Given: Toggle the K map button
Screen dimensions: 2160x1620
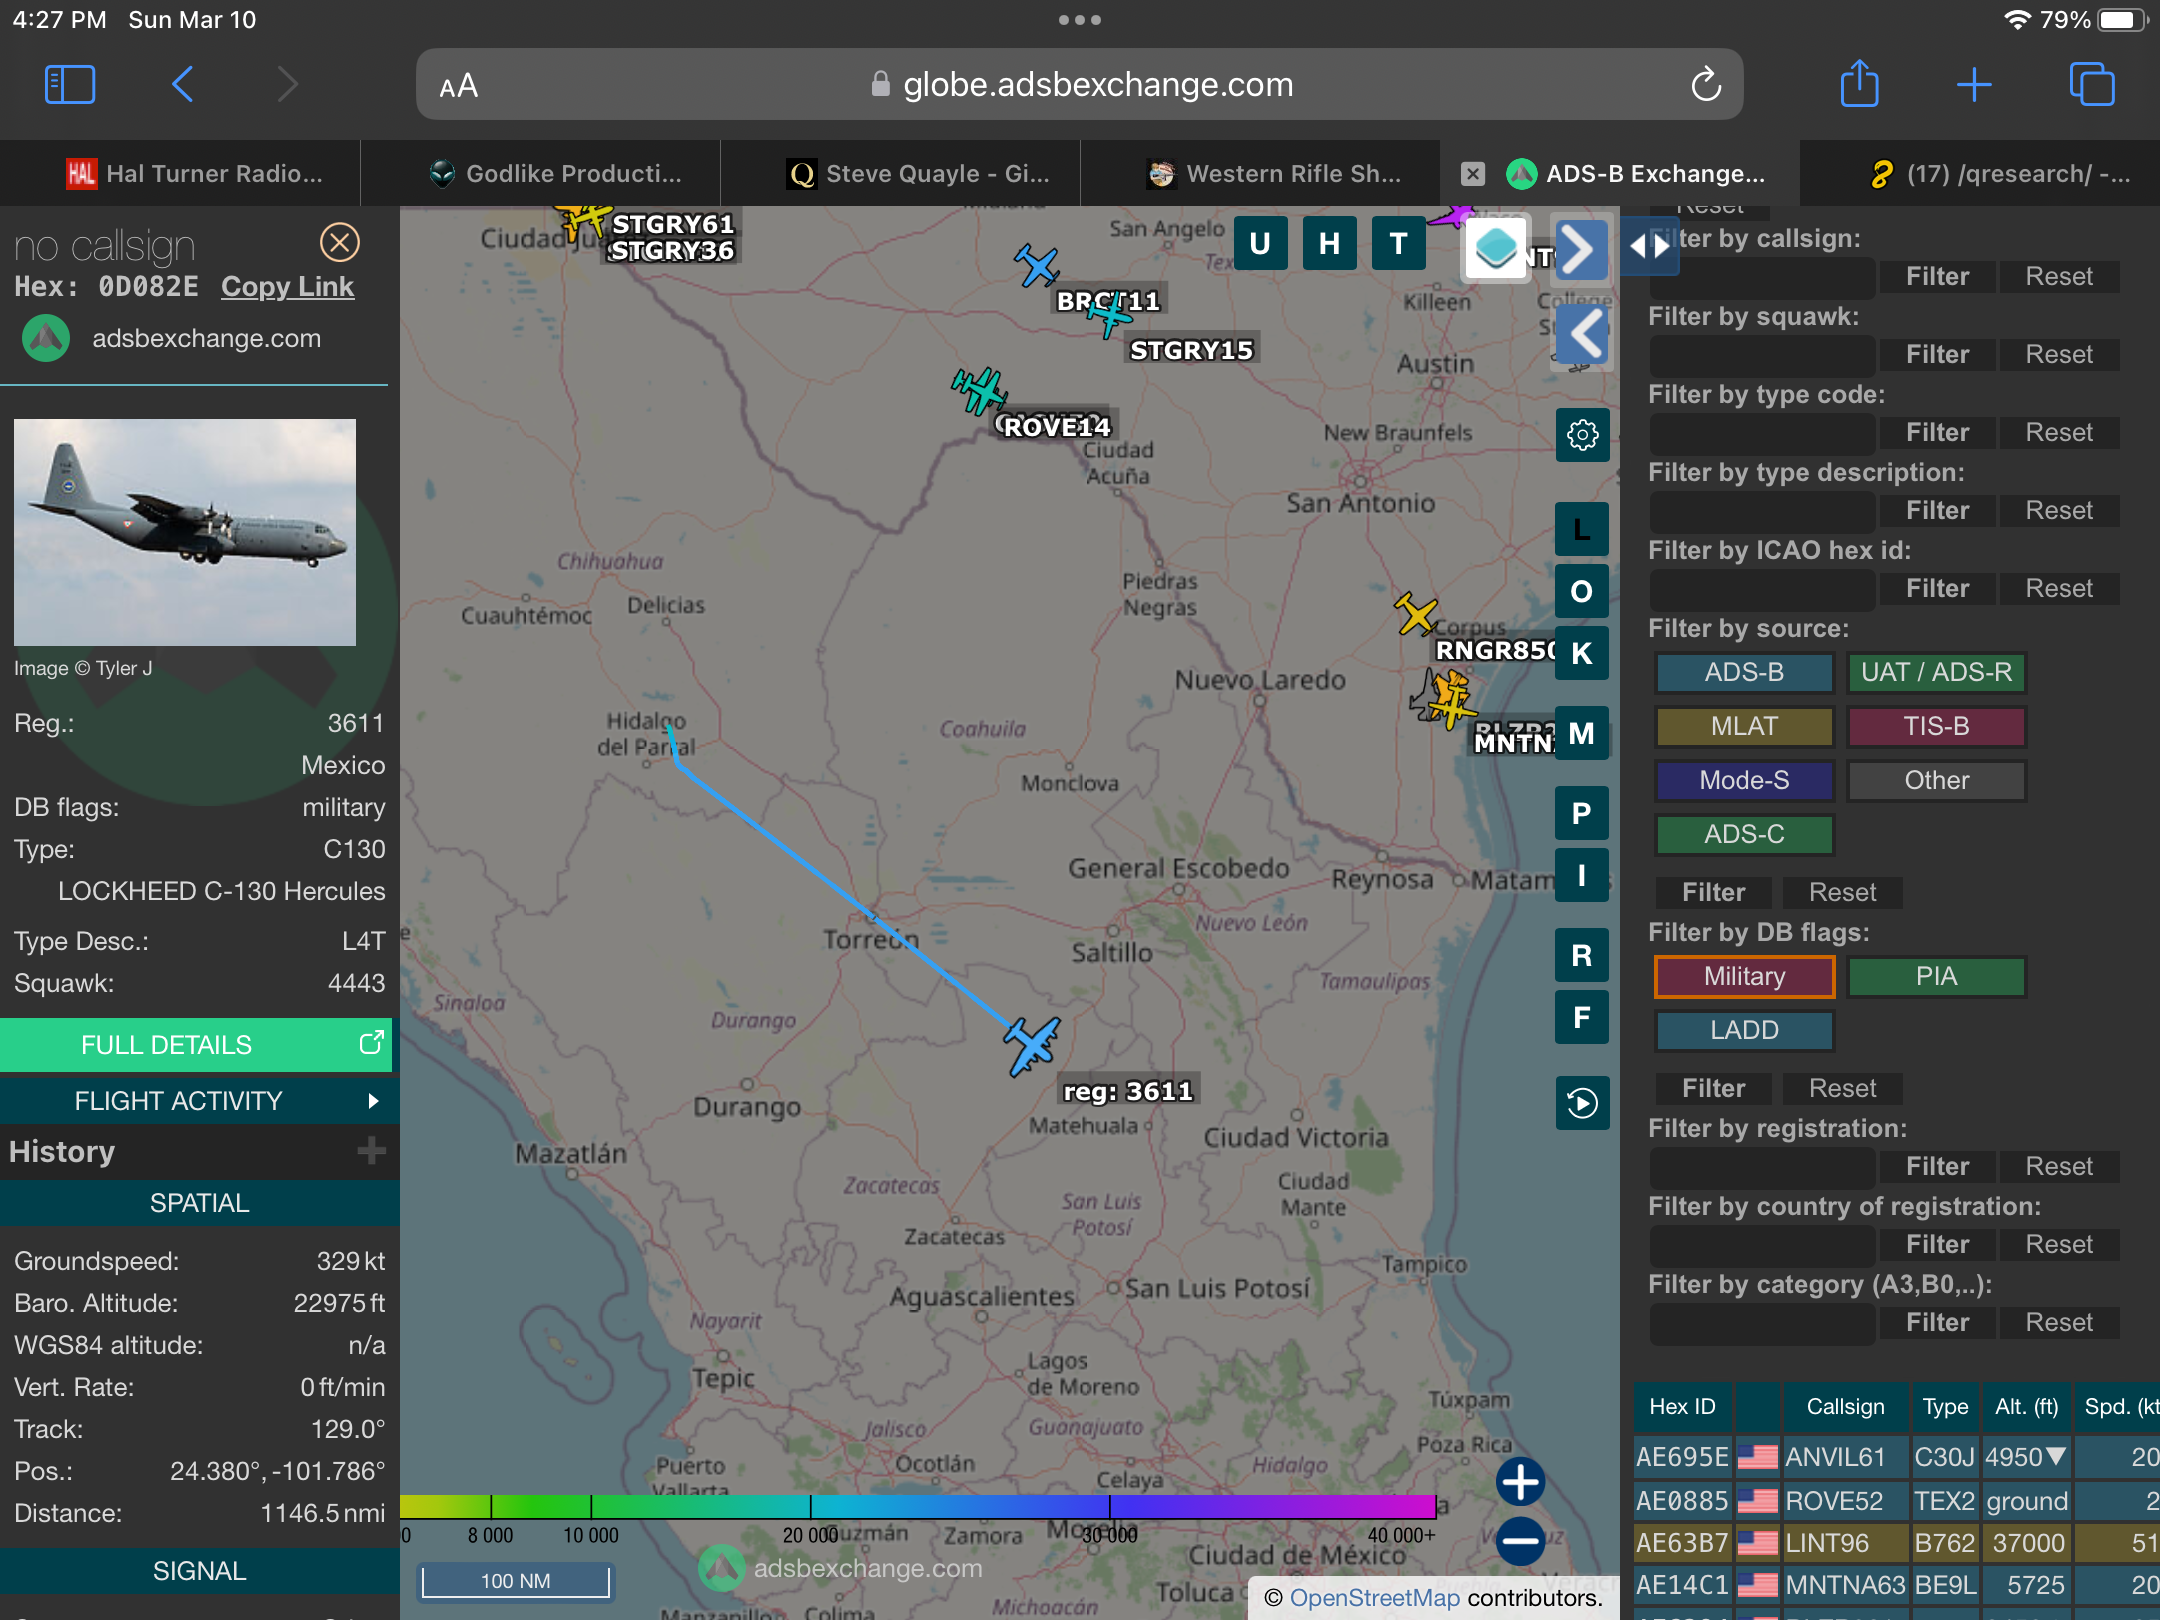Looking at the screenshot, I should point(1582,653).
